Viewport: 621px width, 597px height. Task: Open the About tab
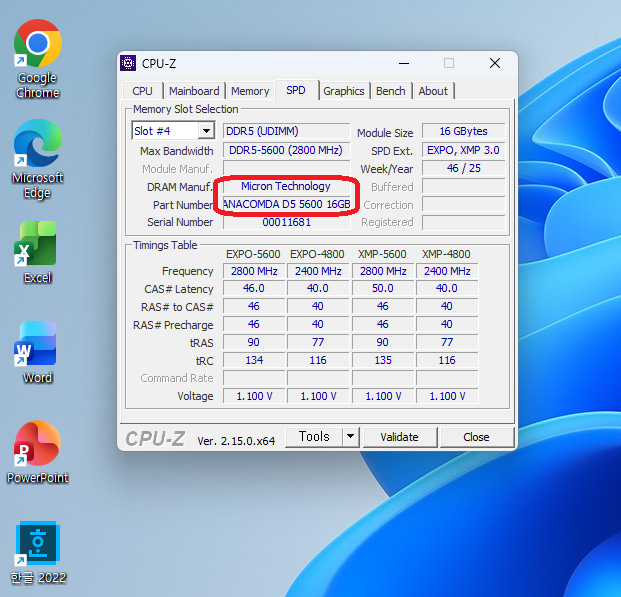[433, 91]
